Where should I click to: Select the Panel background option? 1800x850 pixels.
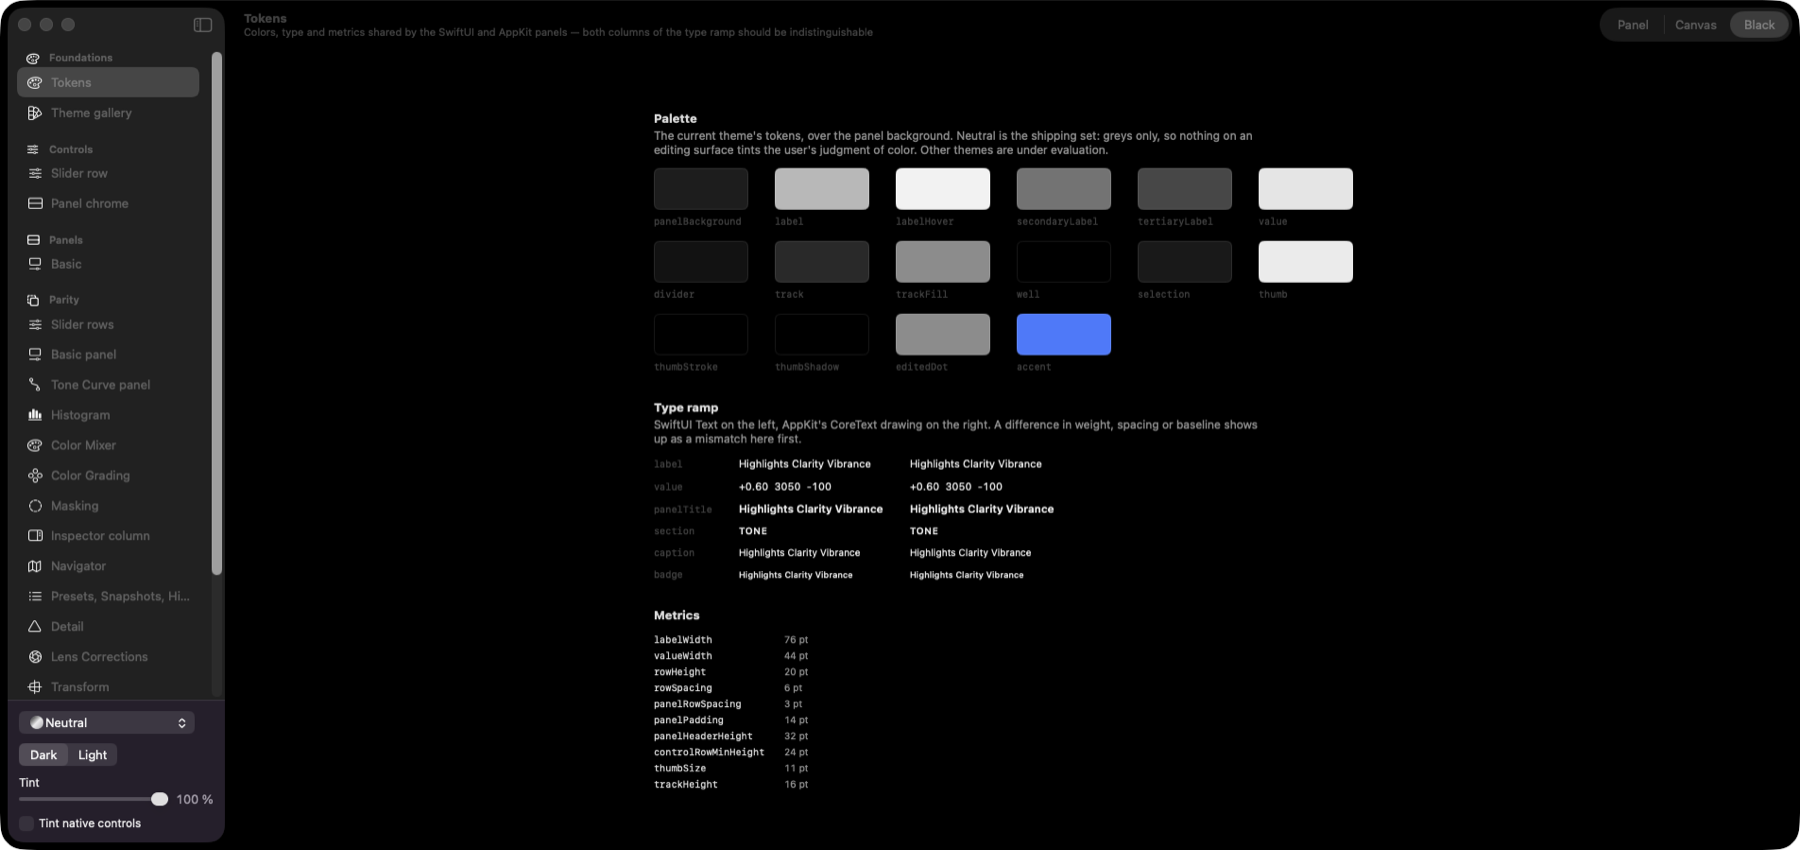tap(1632, 25)
